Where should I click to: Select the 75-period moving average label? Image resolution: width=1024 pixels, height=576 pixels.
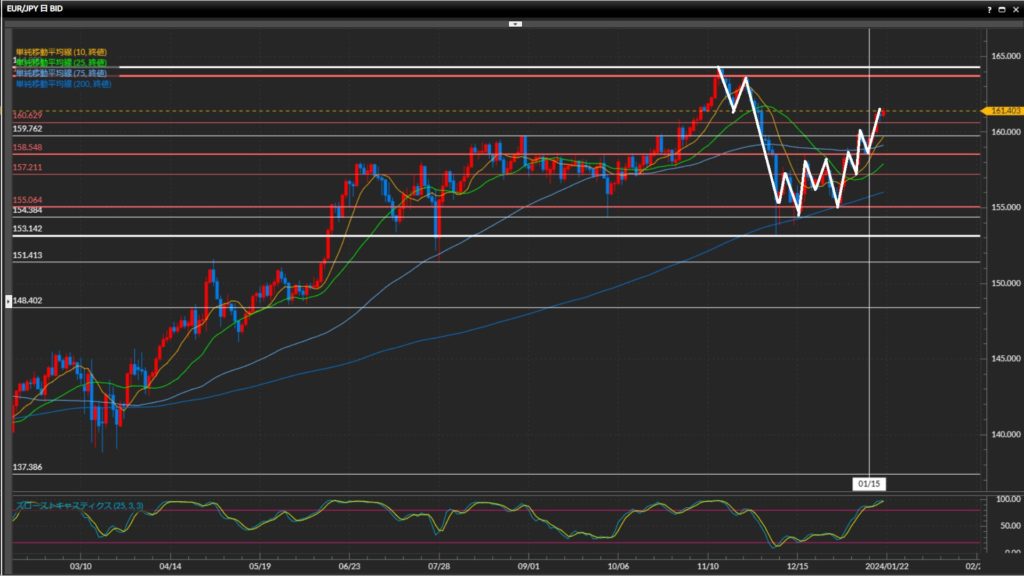(x=61, y=73)
